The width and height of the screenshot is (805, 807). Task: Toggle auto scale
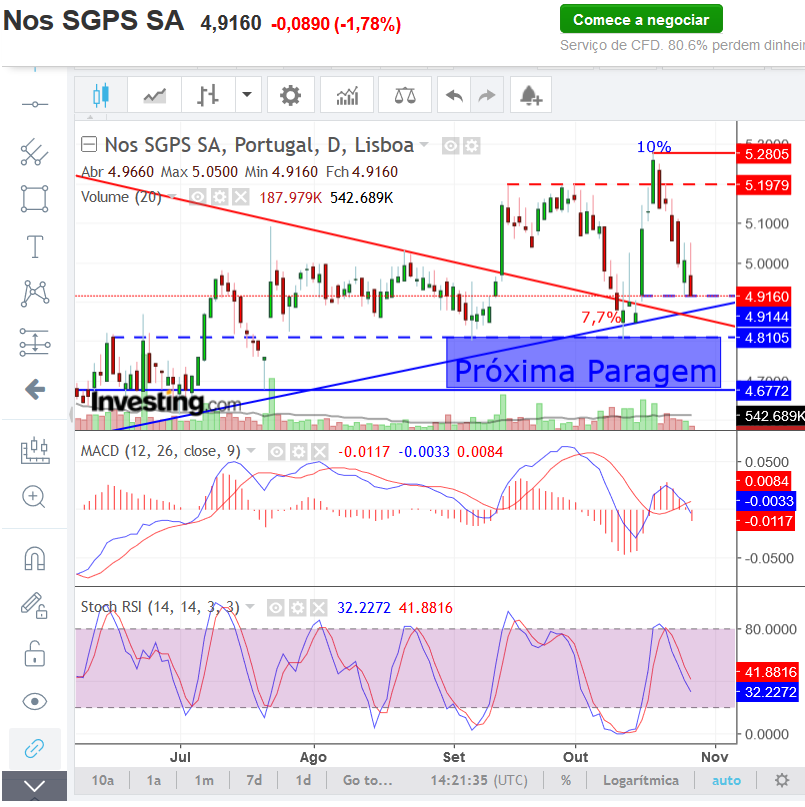726,780
